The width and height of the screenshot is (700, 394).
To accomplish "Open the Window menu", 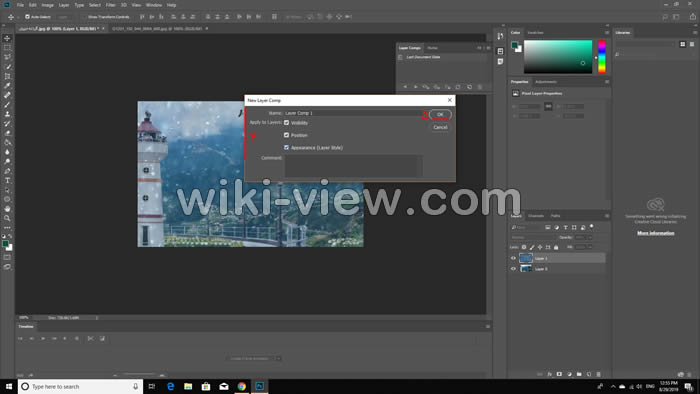I will pyautogui.click(x=154, y=5).
